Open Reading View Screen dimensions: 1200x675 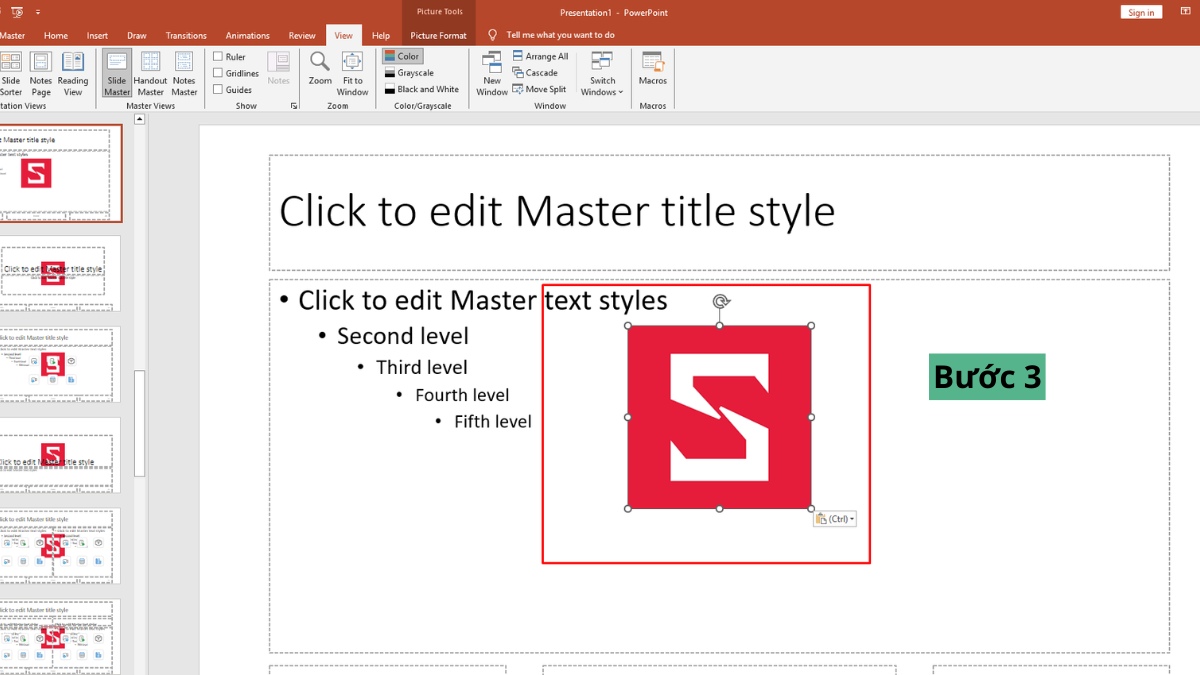73,63
